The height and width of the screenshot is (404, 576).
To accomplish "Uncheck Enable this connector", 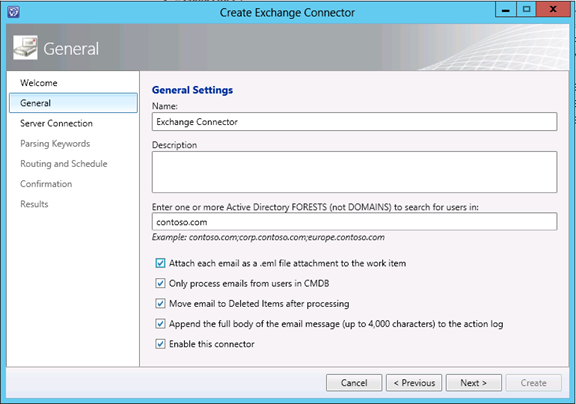I will 160,344.
